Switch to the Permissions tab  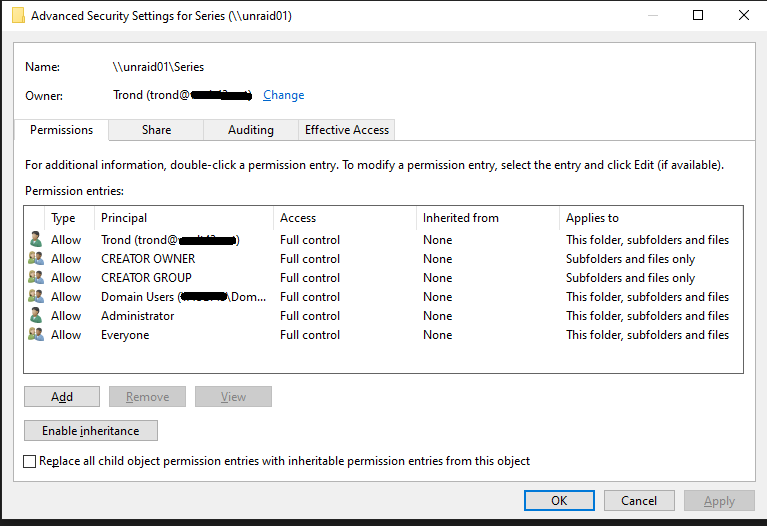pos(62,130)
